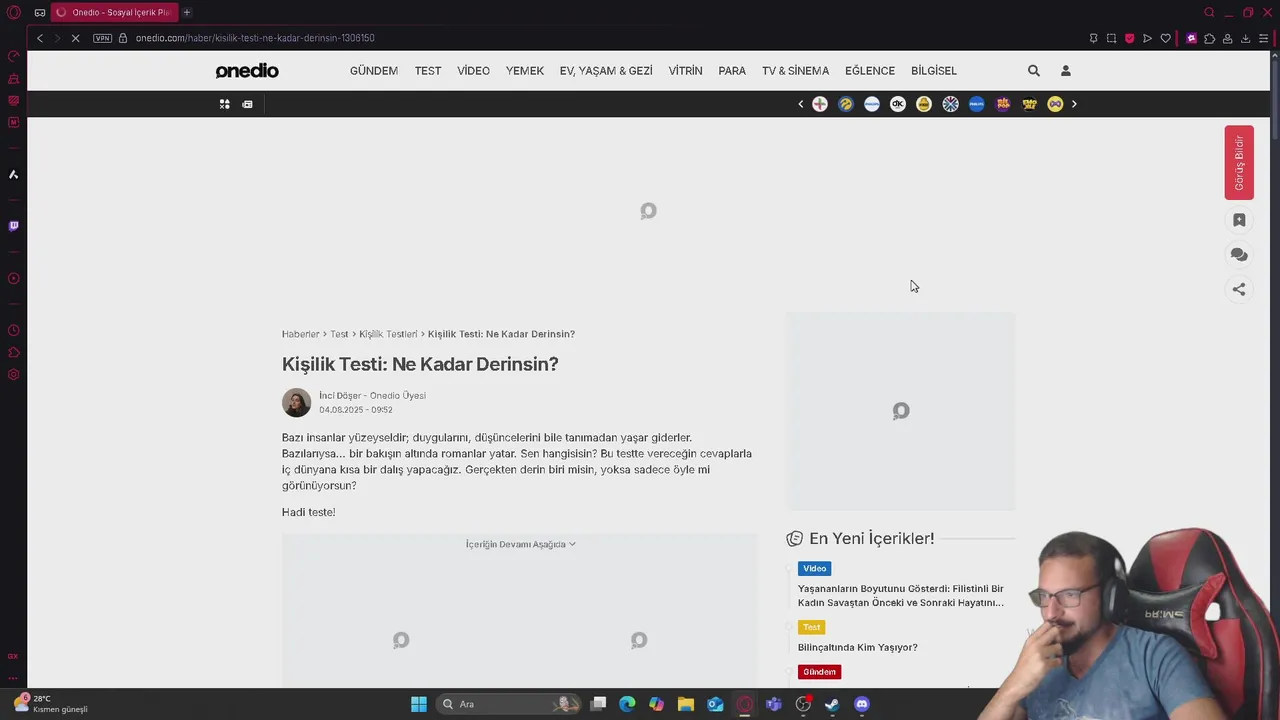Open the user profile icon
This screenshot has width=1280, height=720.
click(1065, 71)
